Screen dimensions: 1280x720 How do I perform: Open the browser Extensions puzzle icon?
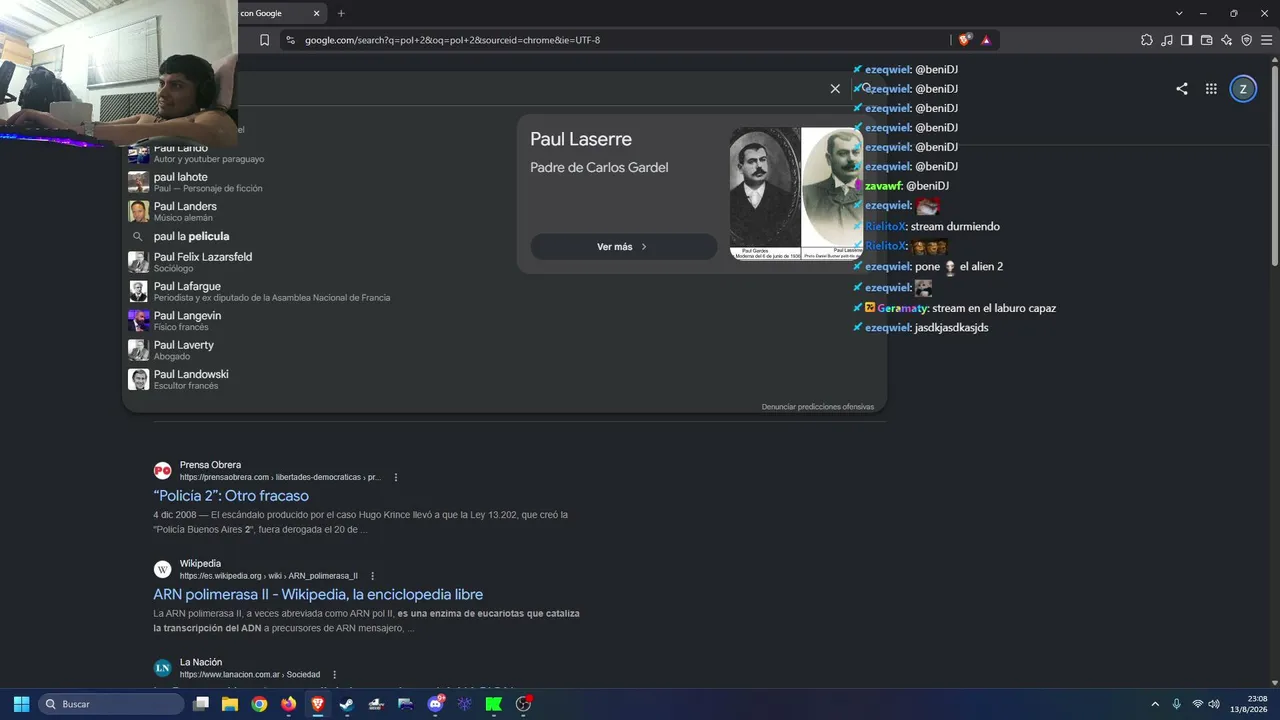(1147, 40)
